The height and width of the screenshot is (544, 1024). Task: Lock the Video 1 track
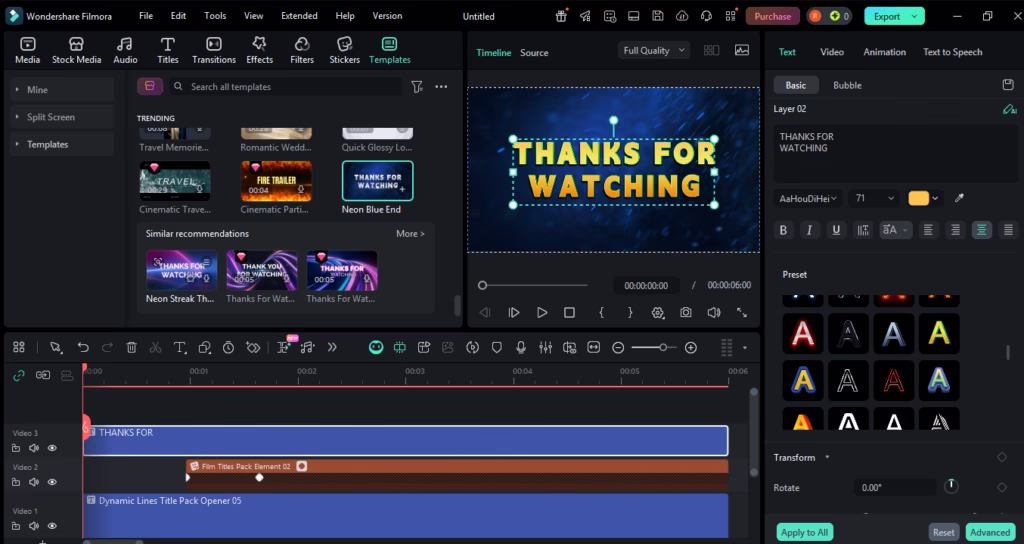pos(16,526)
